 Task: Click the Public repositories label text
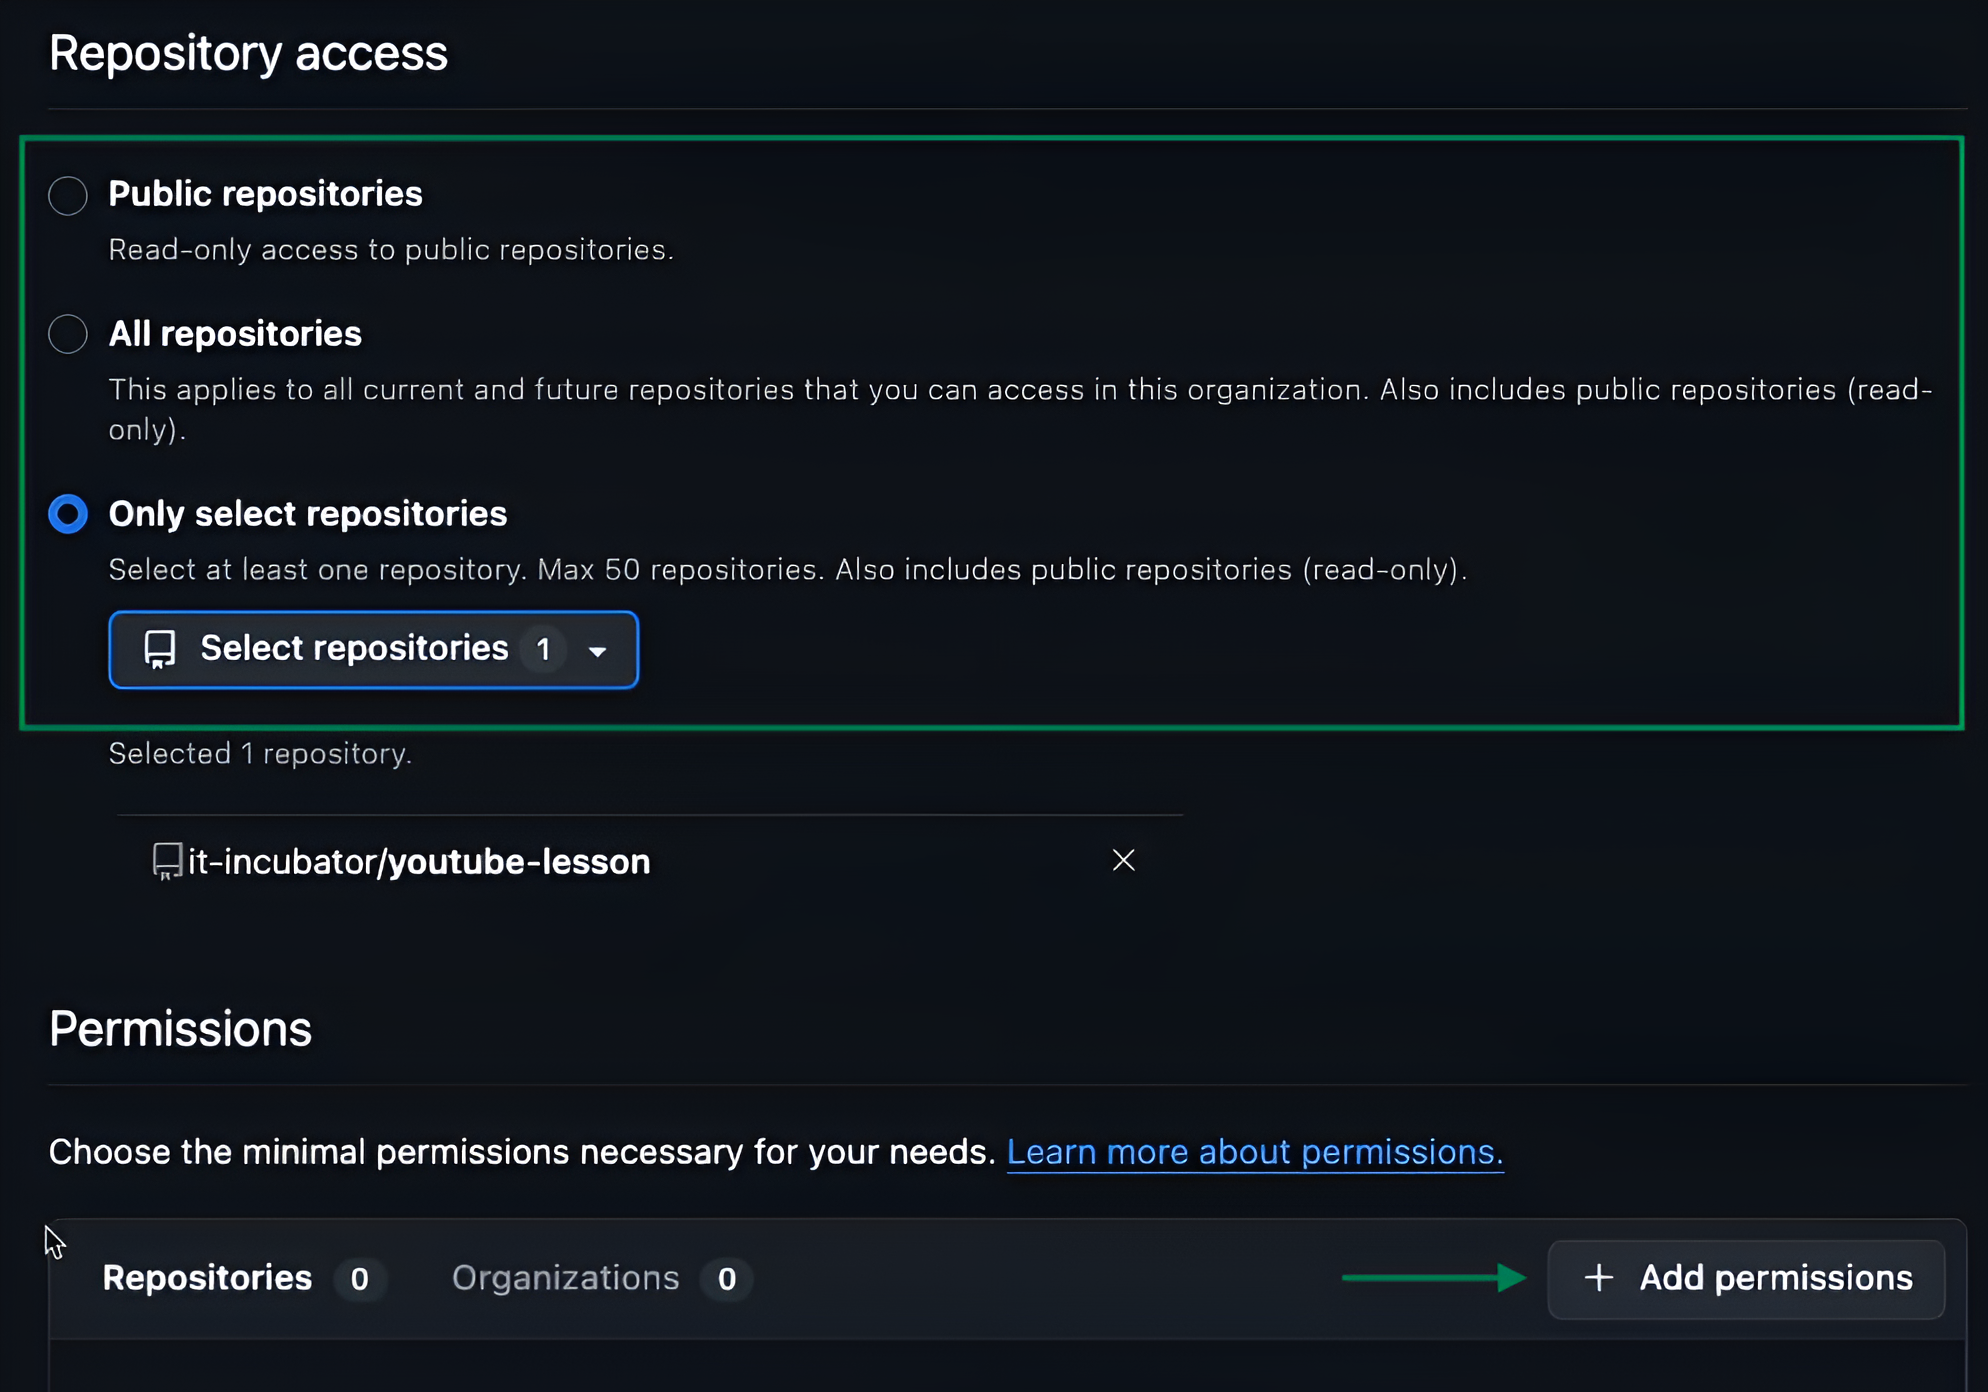point(265,194)
